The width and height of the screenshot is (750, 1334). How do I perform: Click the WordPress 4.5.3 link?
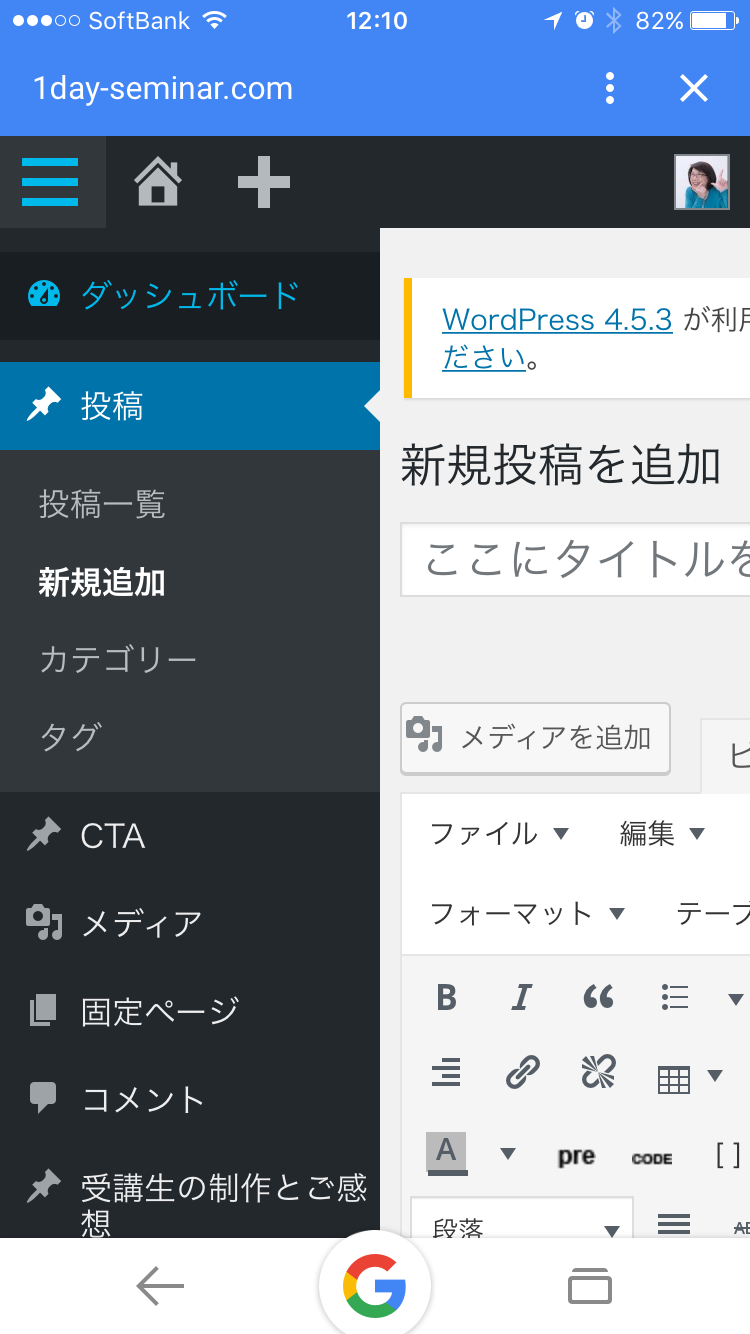(557, 320)
